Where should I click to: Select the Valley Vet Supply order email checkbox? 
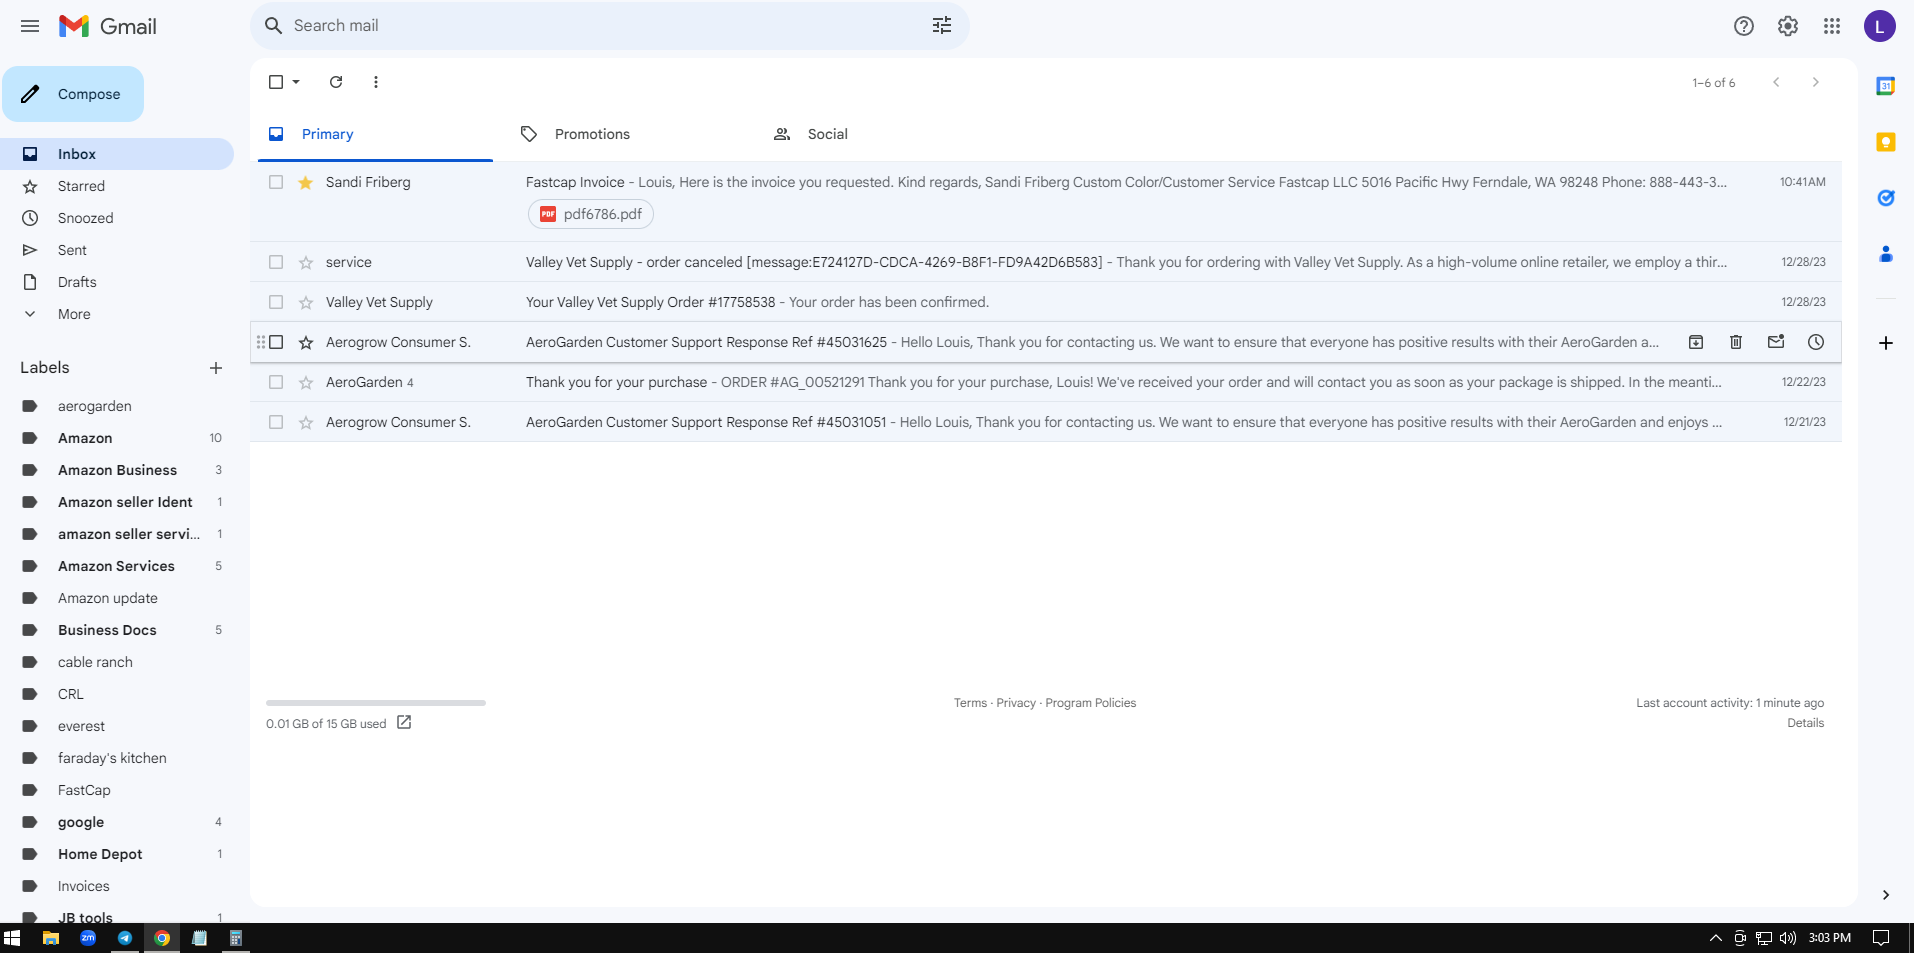click(x=276, y=302)
